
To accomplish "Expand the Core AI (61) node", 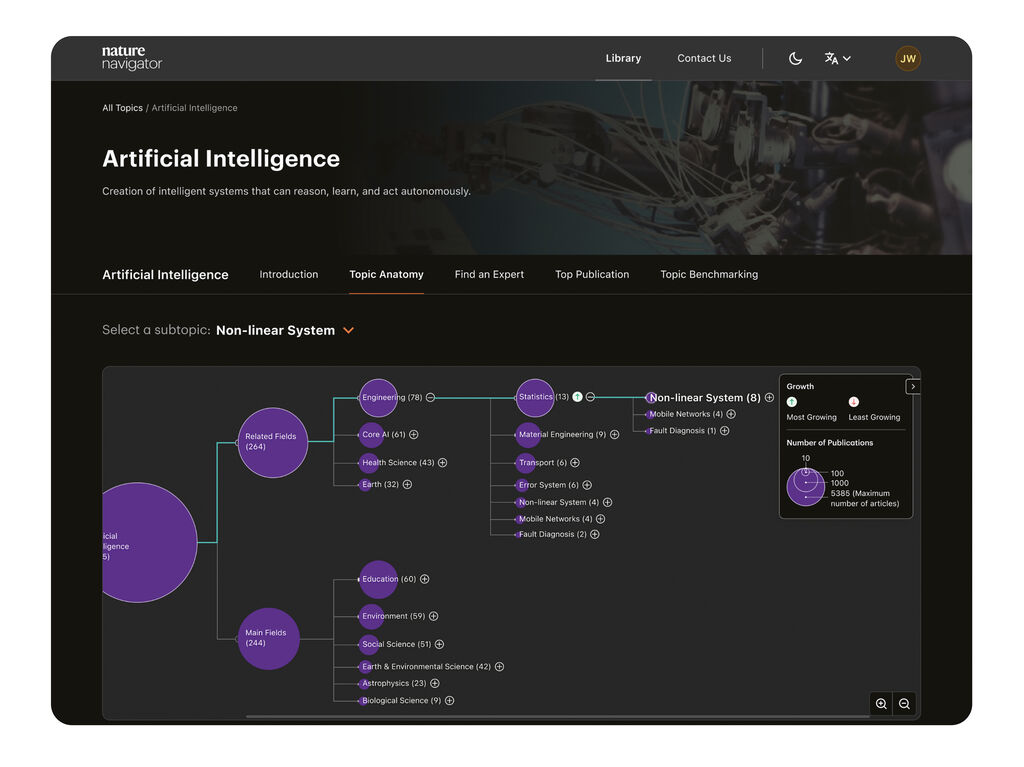I will click(413, 434).
